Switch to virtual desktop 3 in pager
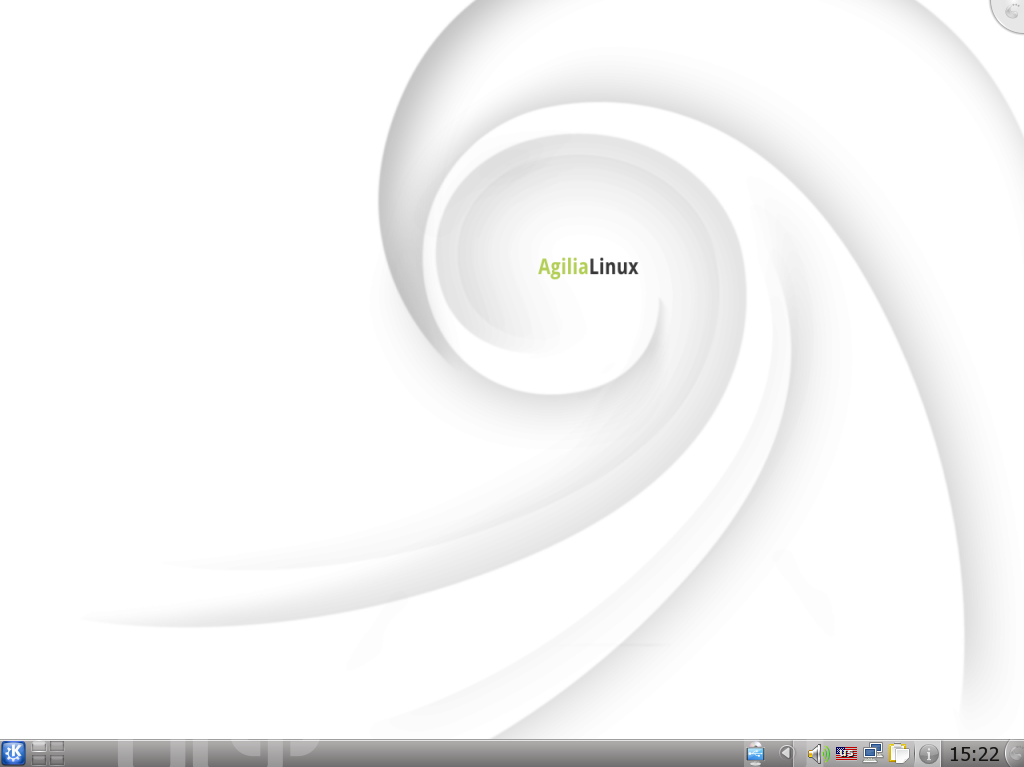Viewport: 1024px width, 767px height. (x=40, y=760)
